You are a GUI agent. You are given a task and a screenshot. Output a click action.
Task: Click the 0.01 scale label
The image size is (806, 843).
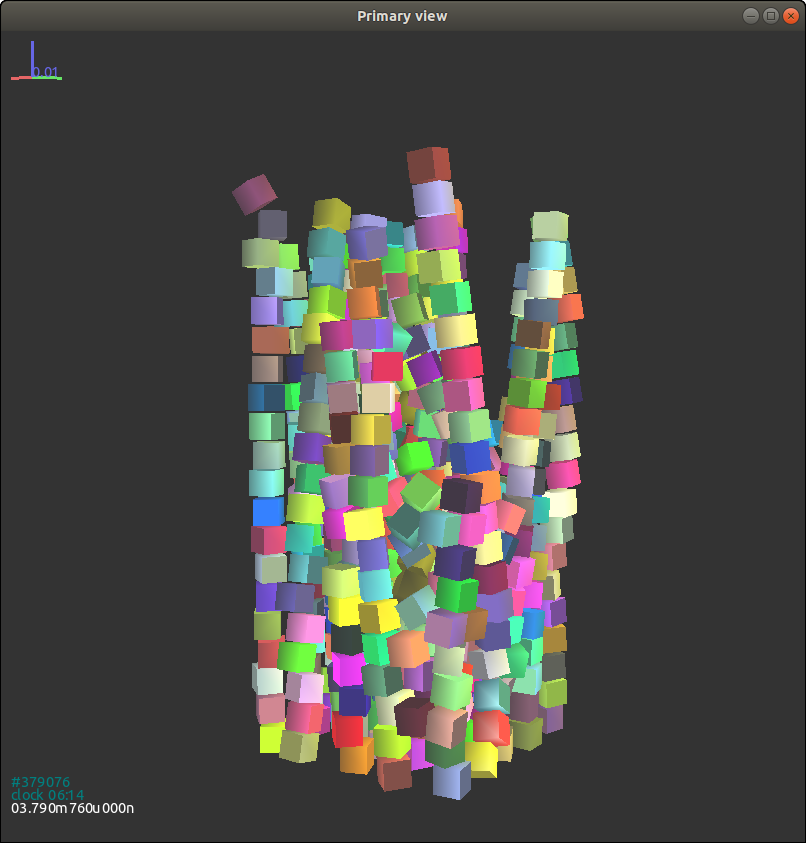coord(46,72)
